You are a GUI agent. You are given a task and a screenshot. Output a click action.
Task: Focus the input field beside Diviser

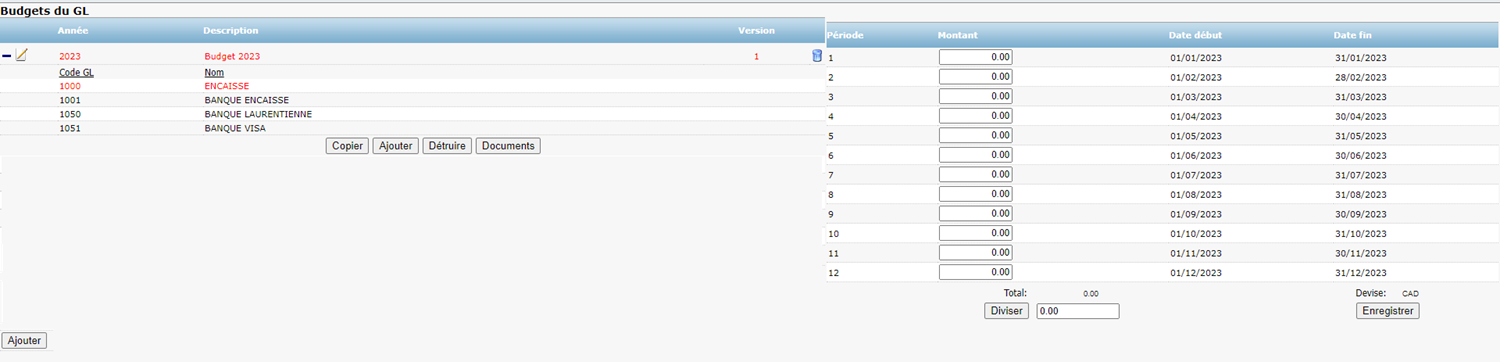tap(1078, 311)
